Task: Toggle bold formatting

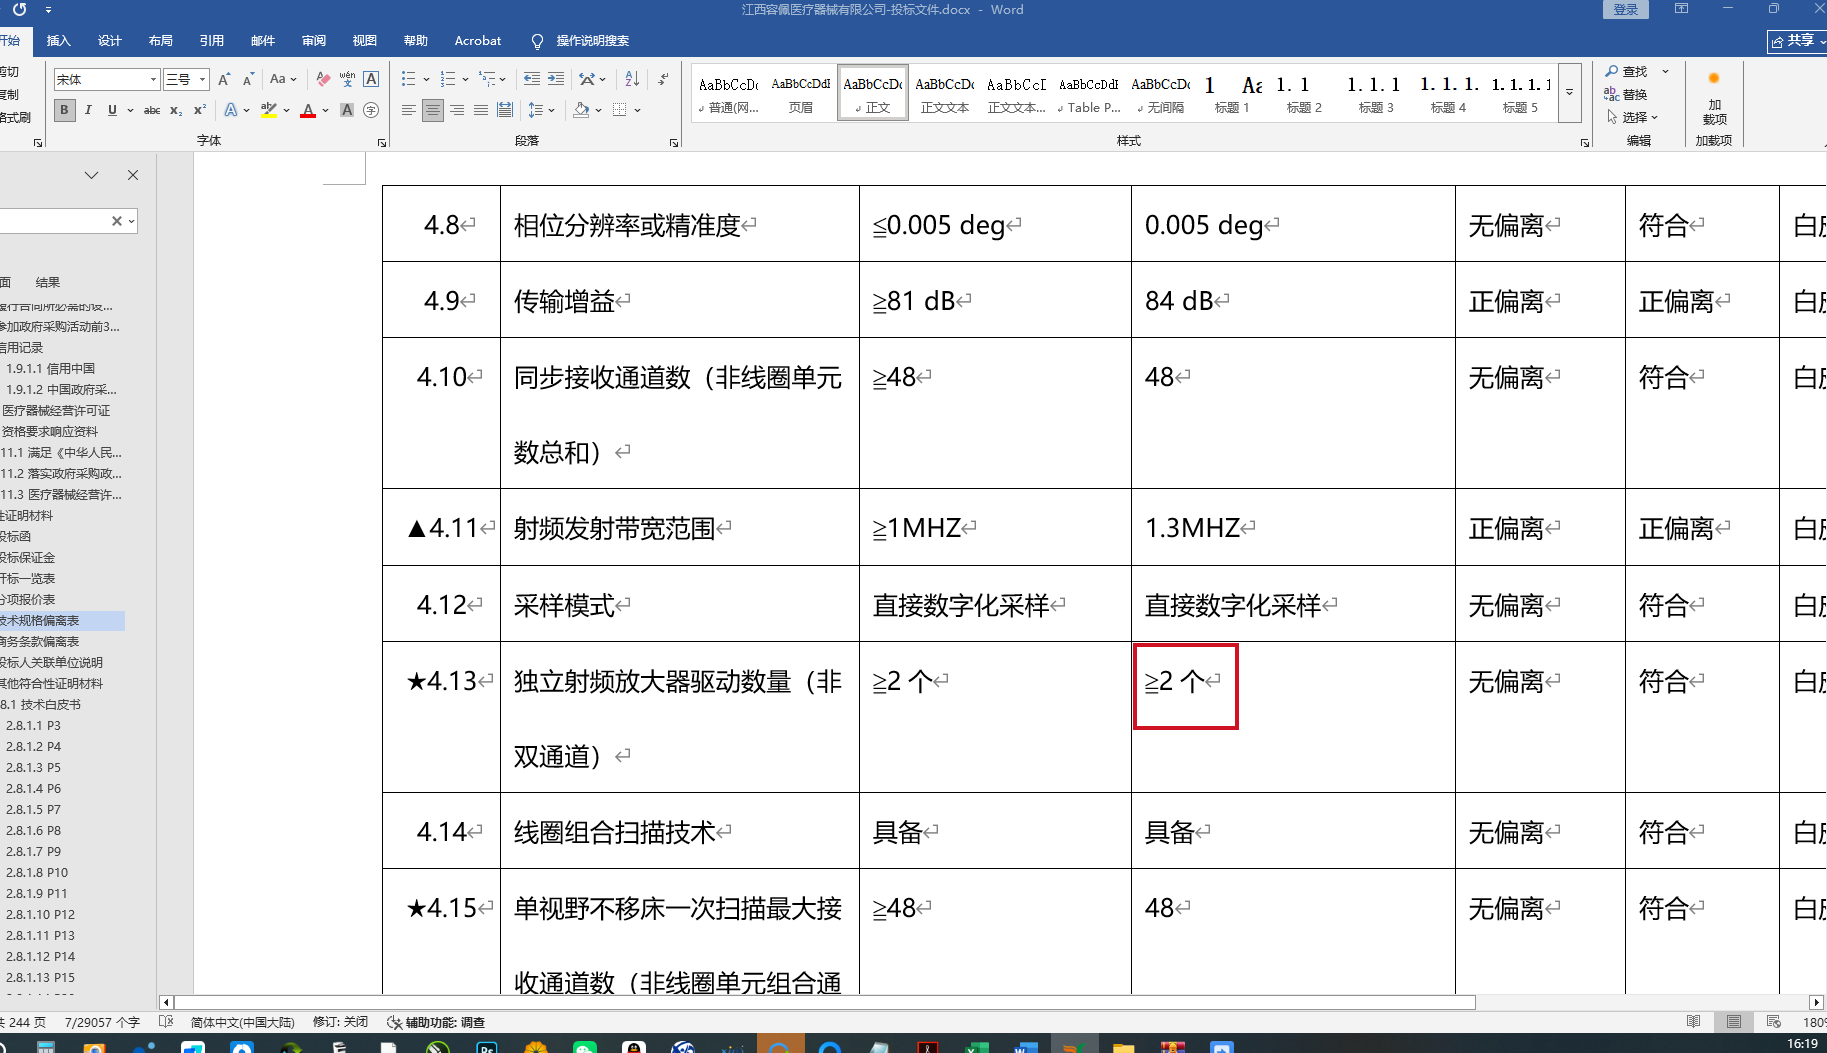Action: pos(64,110)
